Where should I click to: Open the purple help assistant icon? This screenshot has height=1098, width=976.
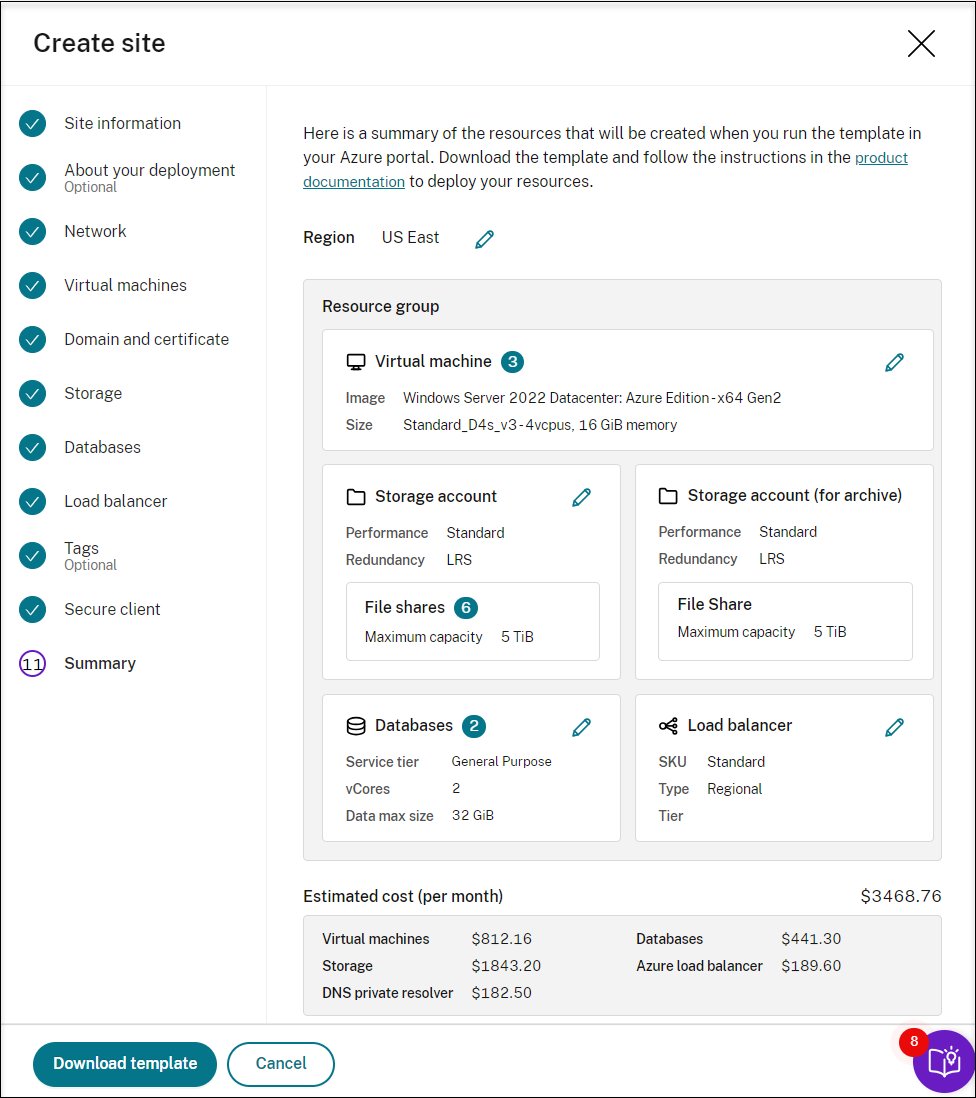(942, 1062)
